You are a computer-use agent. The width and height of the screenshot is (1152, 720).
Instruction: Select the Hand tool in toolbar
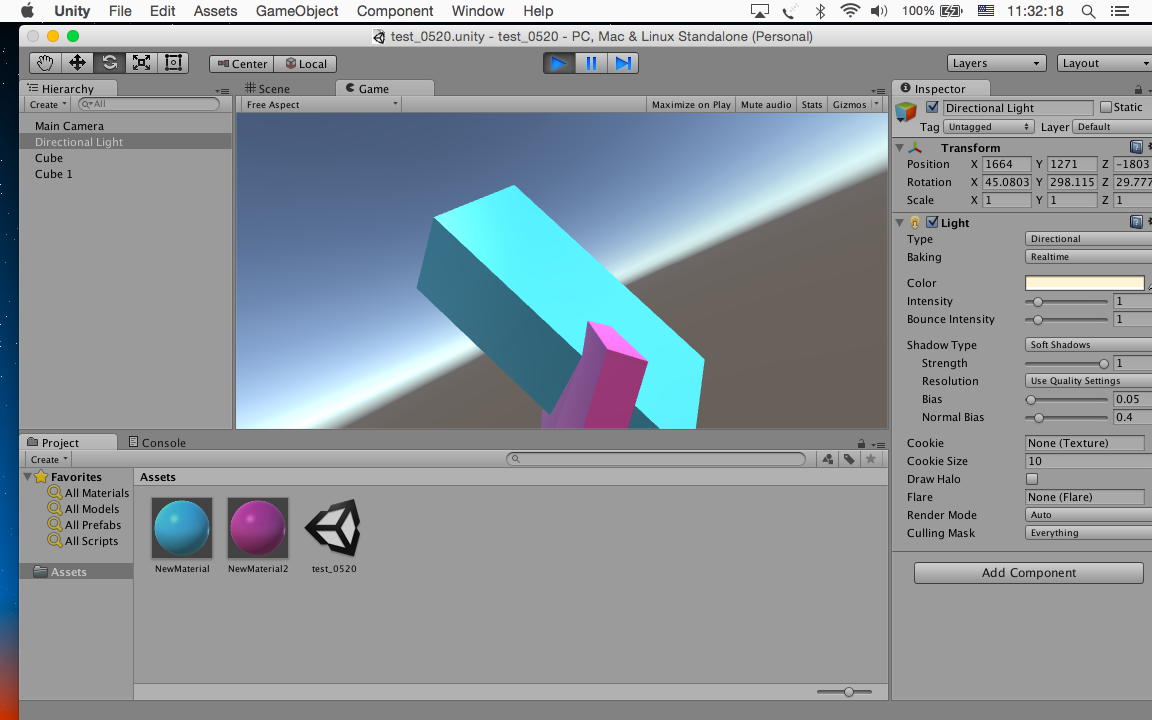pyautogui.click(x=45, y=63)
